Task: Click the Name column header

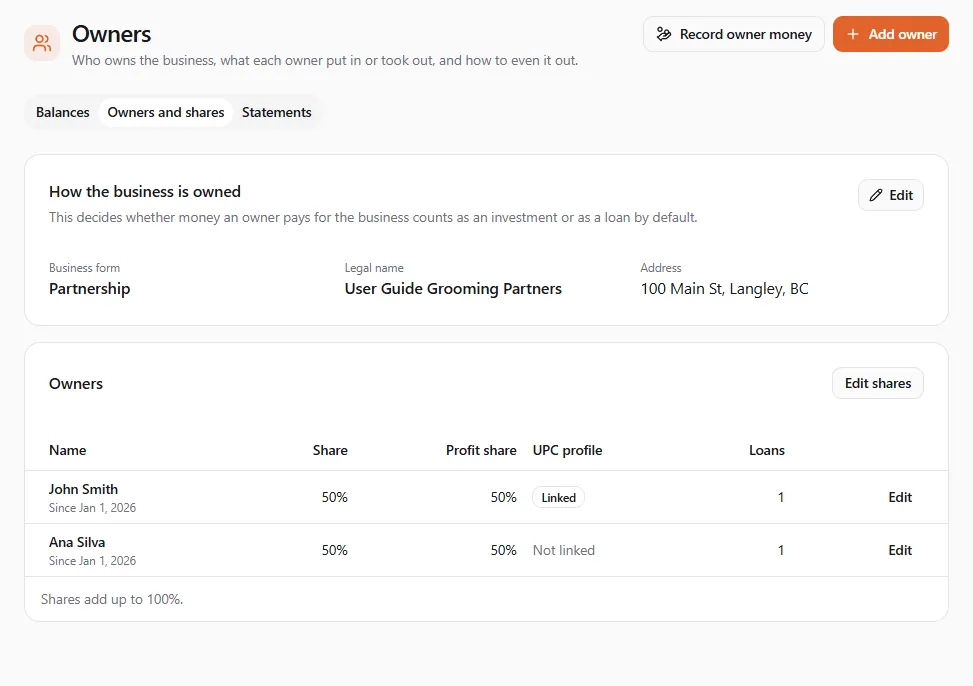Action: 68,450
